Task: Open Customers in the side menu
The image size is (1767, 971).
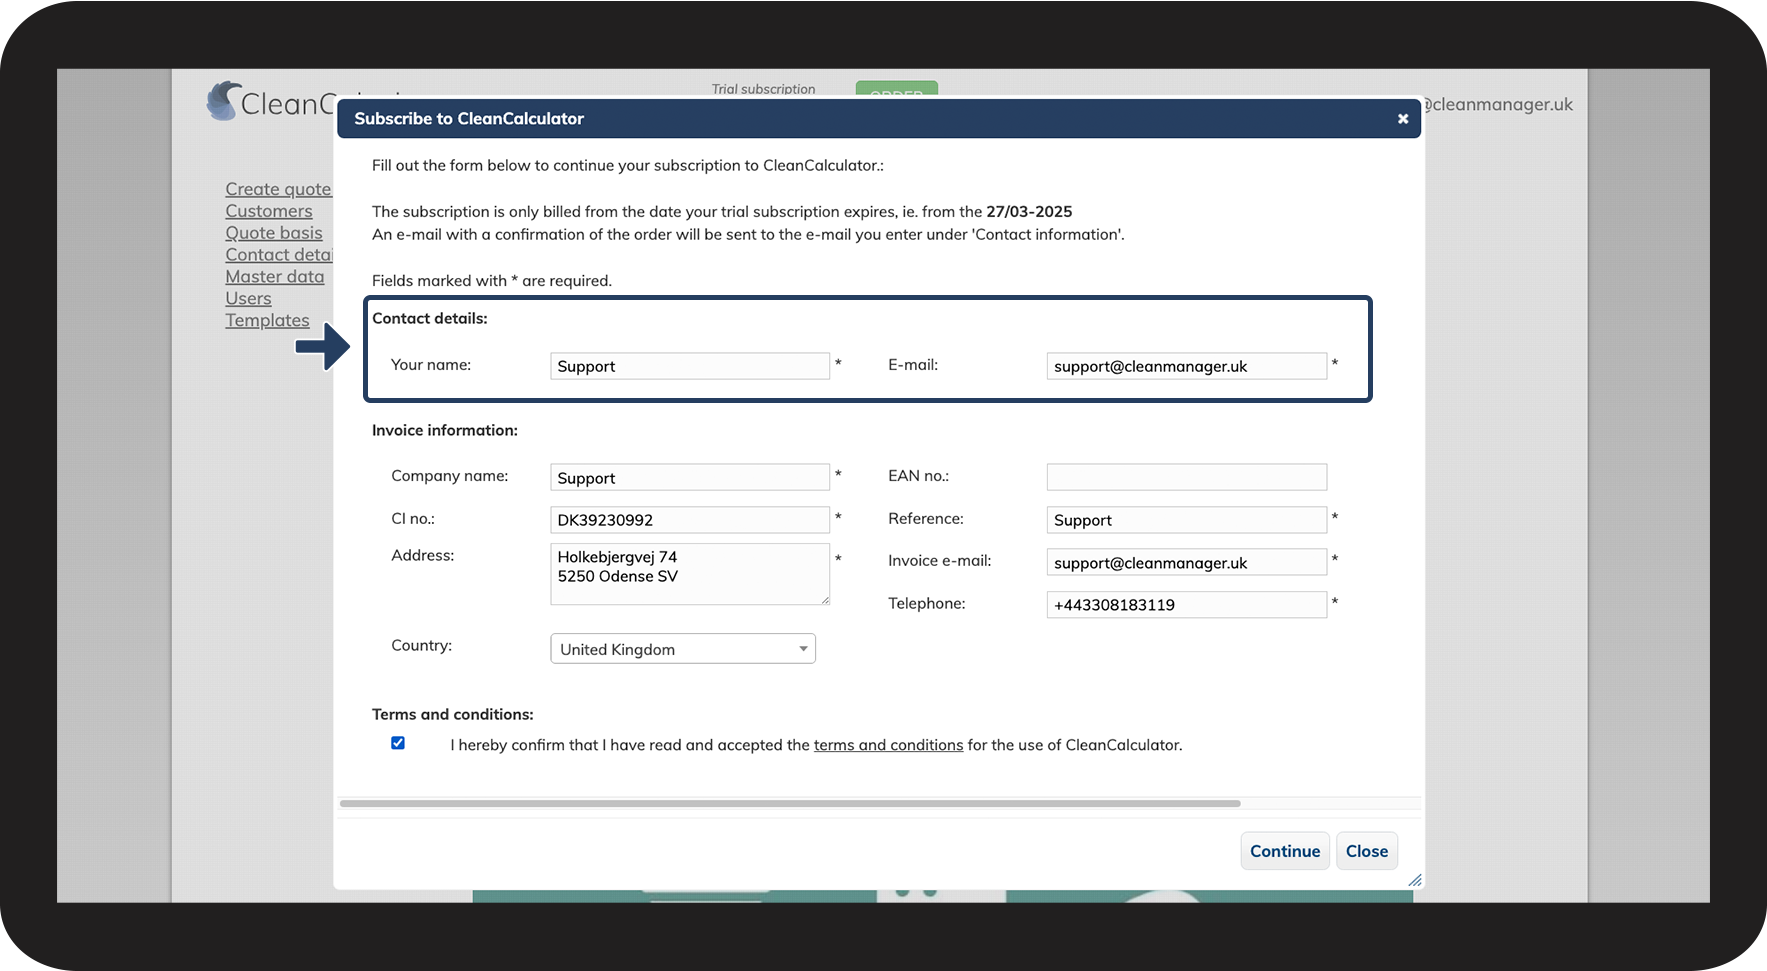Action: point(269,211)
